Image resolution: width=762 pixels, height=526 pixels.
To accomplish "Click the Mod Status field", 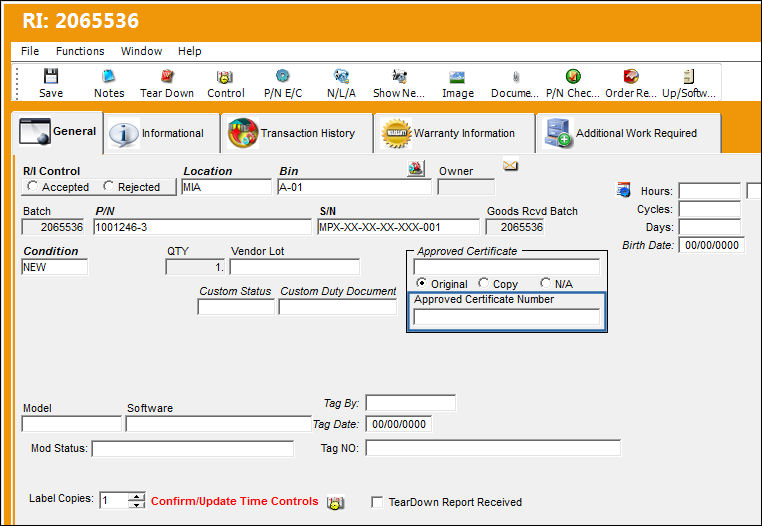I will pyautogui.click(x=192, y=448).
